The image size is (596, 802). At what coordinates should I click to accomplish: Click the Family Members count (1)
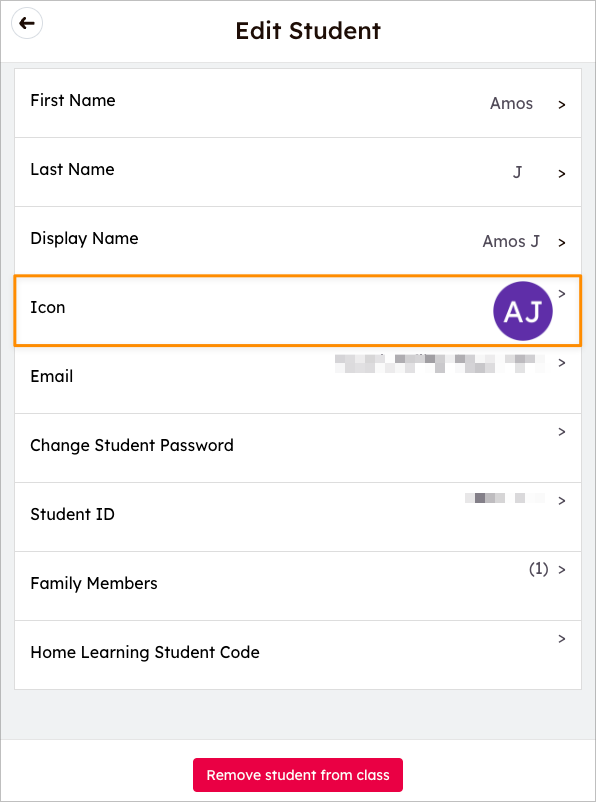(540, 568)
